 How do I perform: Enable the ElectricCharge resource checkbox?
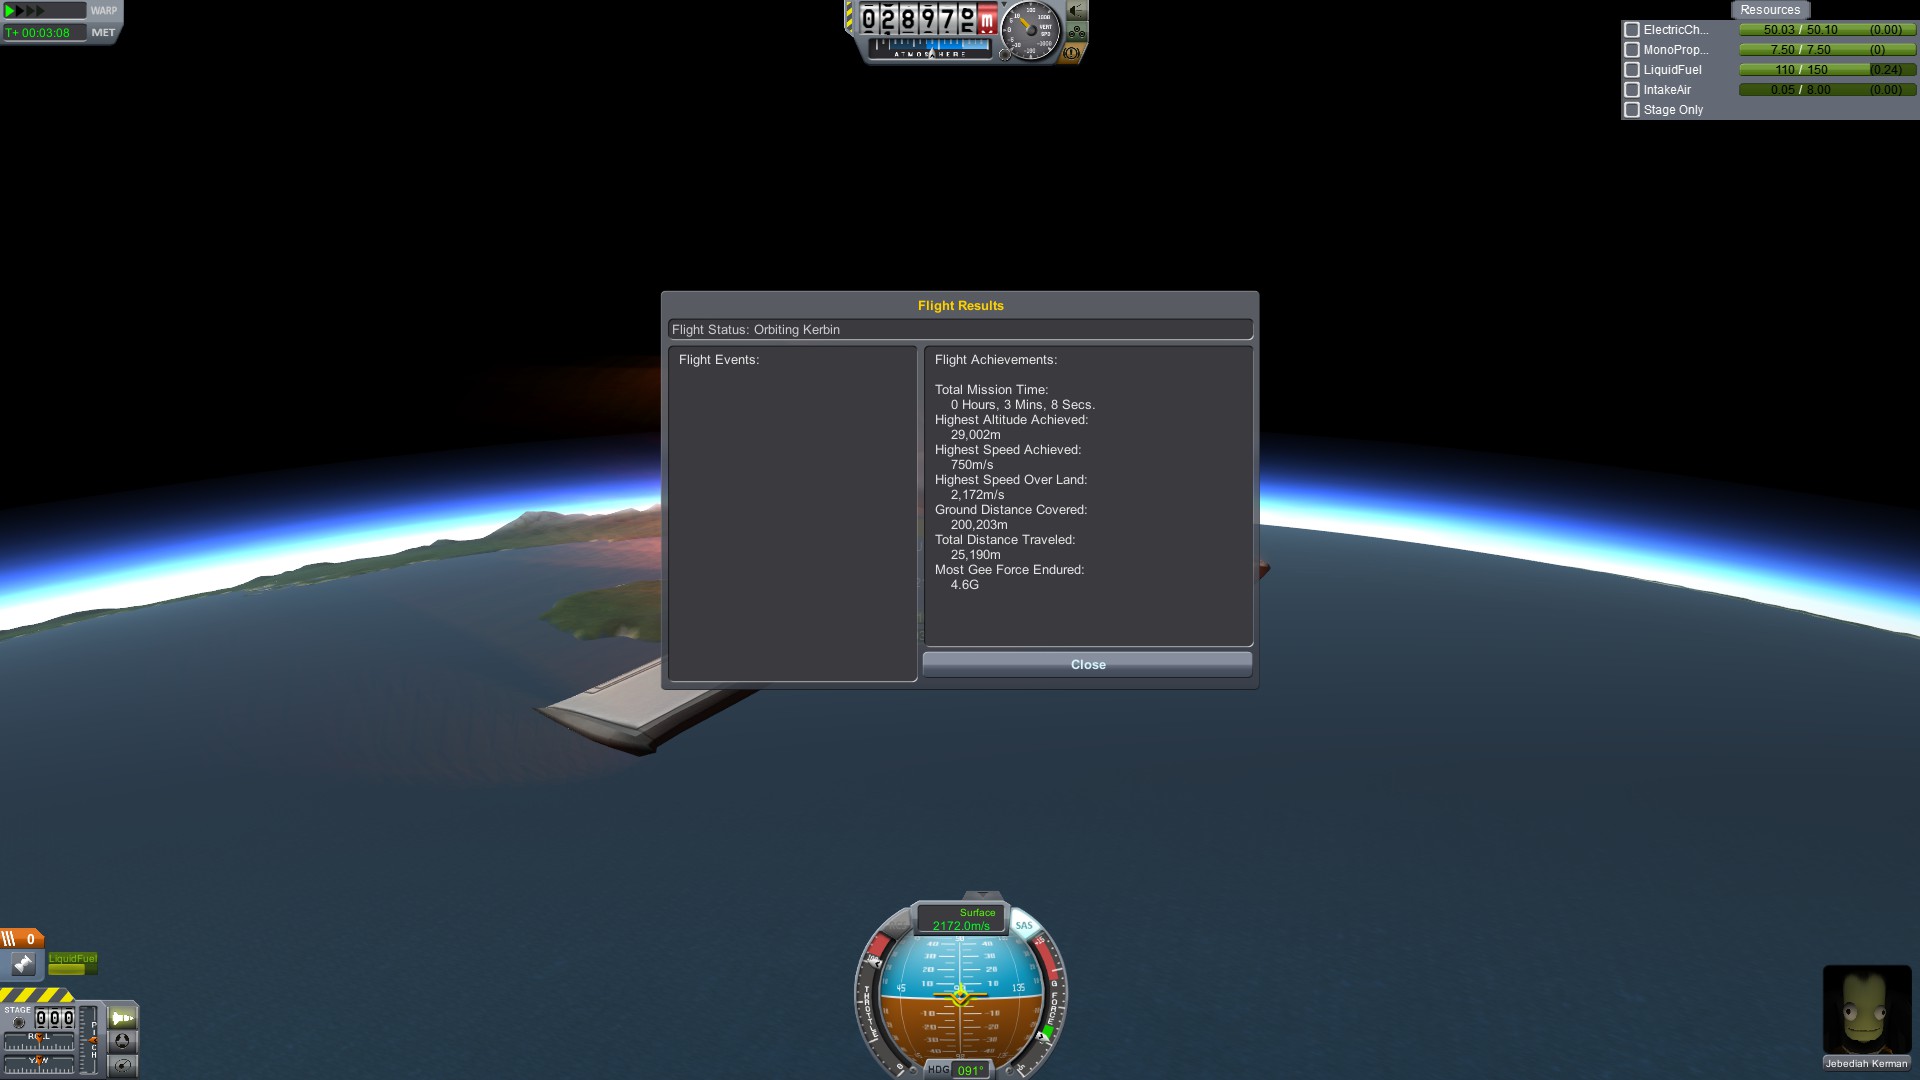(x=1632, y=30)
